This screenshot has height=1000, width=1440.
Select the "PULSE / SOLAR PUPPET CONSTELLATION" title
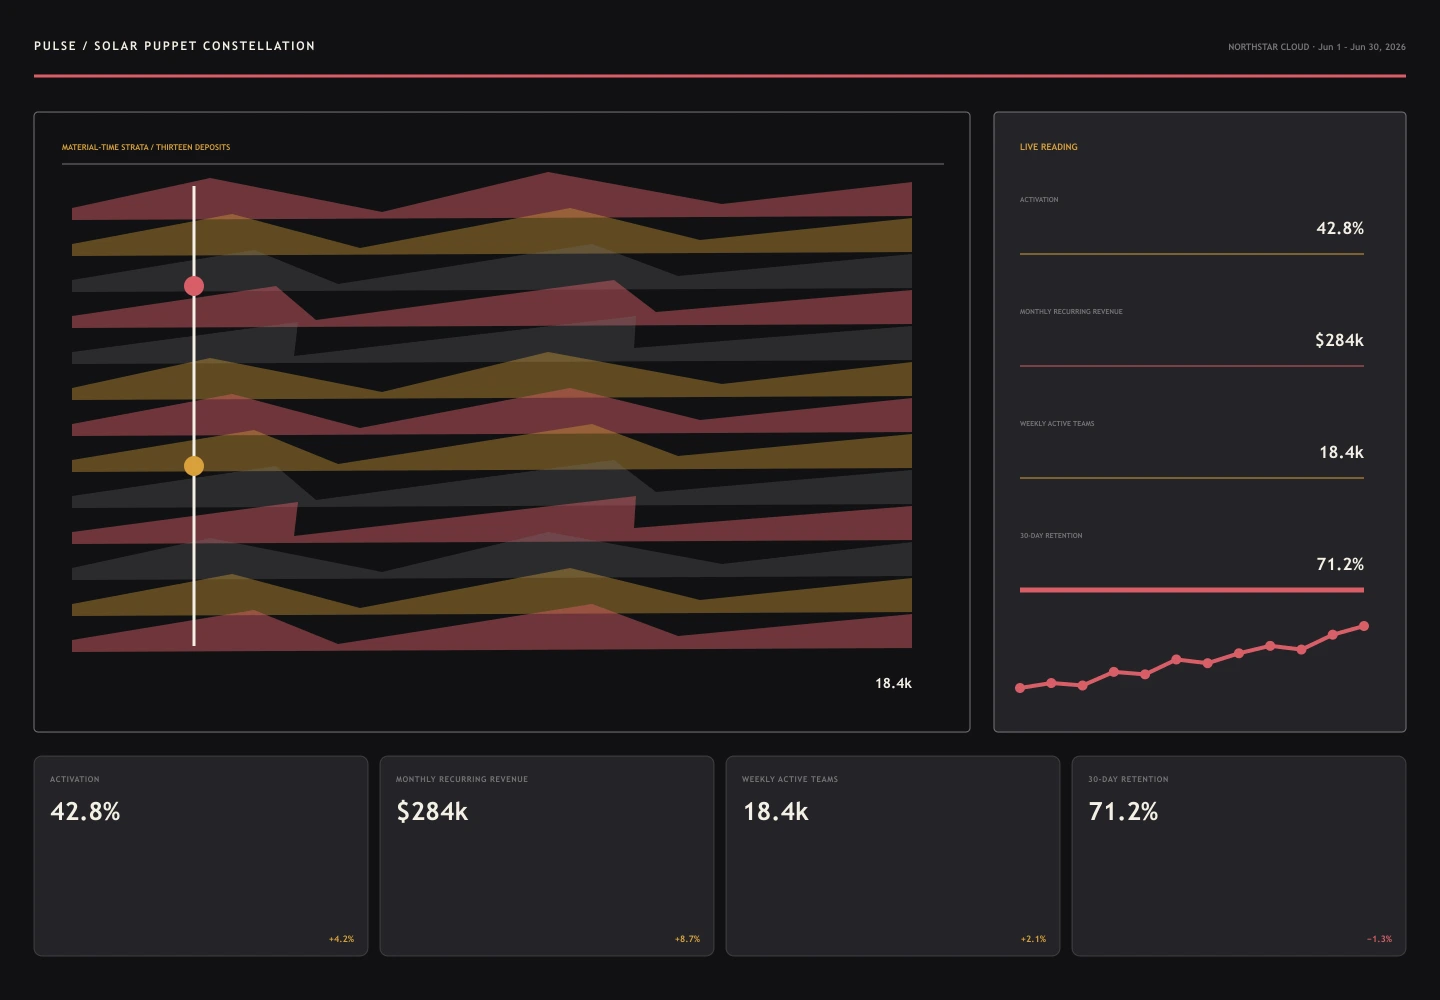coord(174,46)
